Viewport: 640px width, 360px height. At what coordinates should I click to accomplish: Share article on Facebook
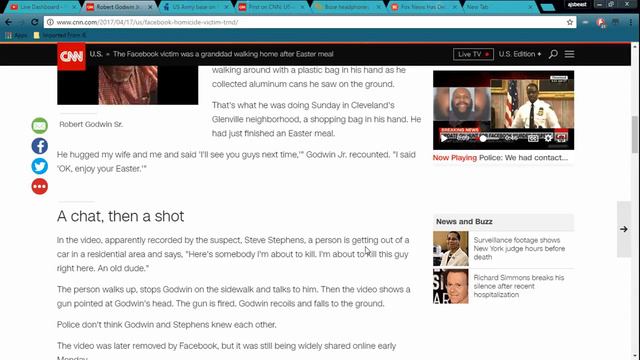(x=40, y=146)
